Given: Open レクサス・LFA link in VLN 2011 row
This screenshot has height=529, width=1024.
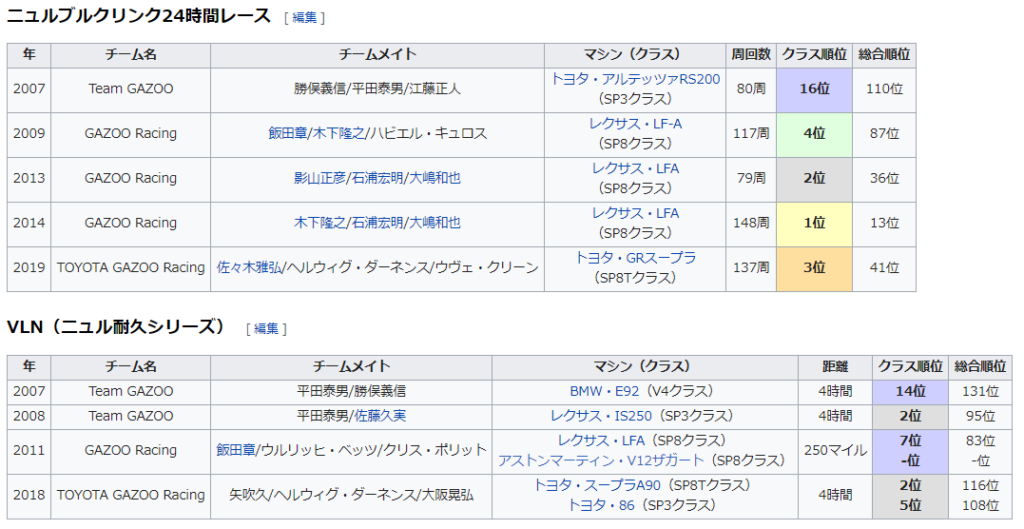Looking at the screenshot, I should coord(601,440).
